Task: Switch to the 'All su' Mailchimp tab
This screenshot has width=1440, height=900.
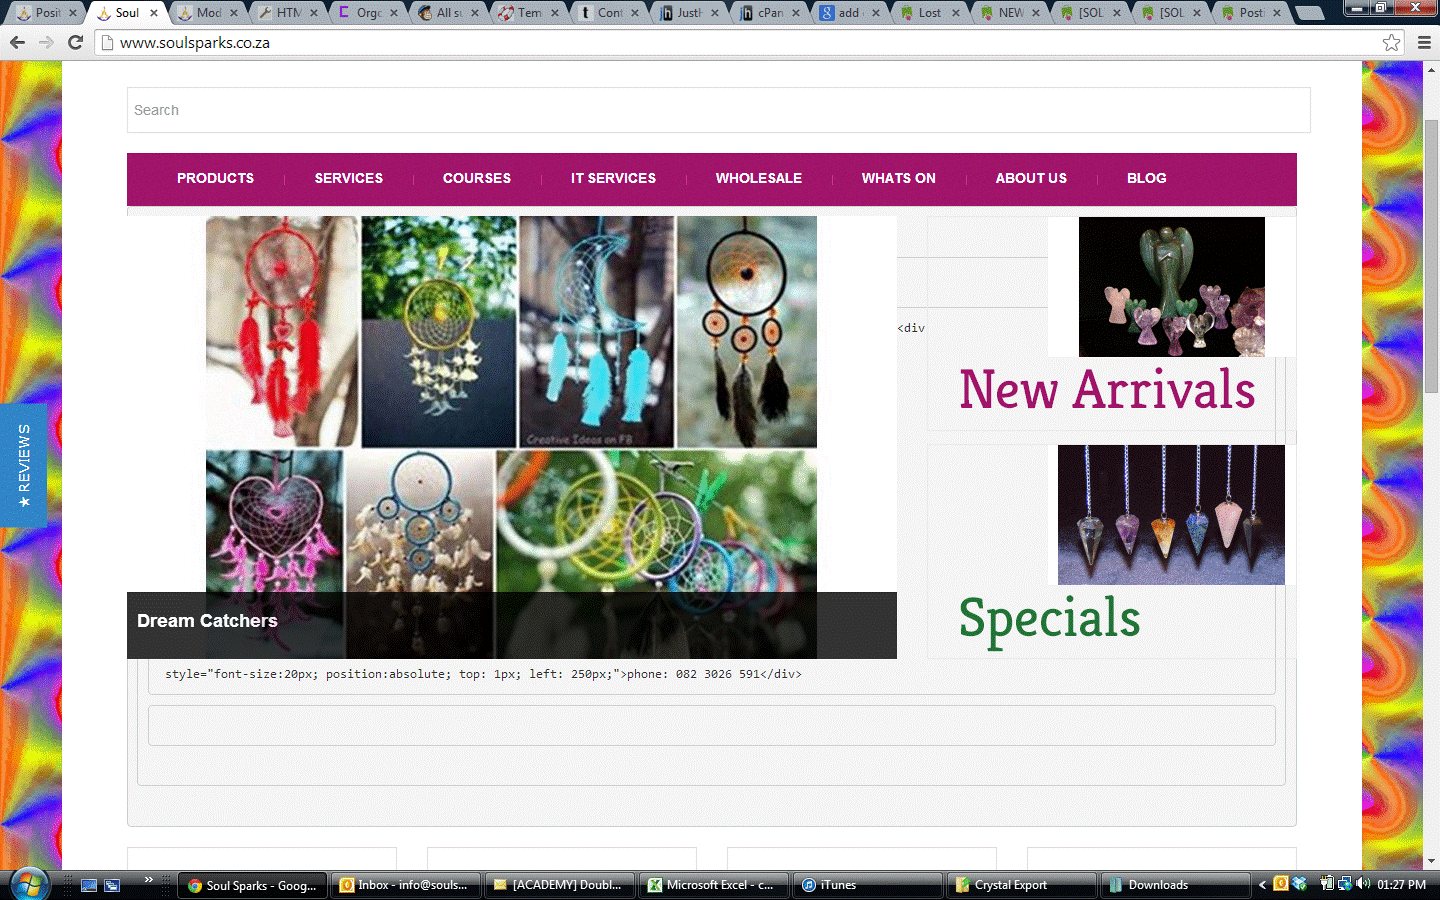Action: 448,13
